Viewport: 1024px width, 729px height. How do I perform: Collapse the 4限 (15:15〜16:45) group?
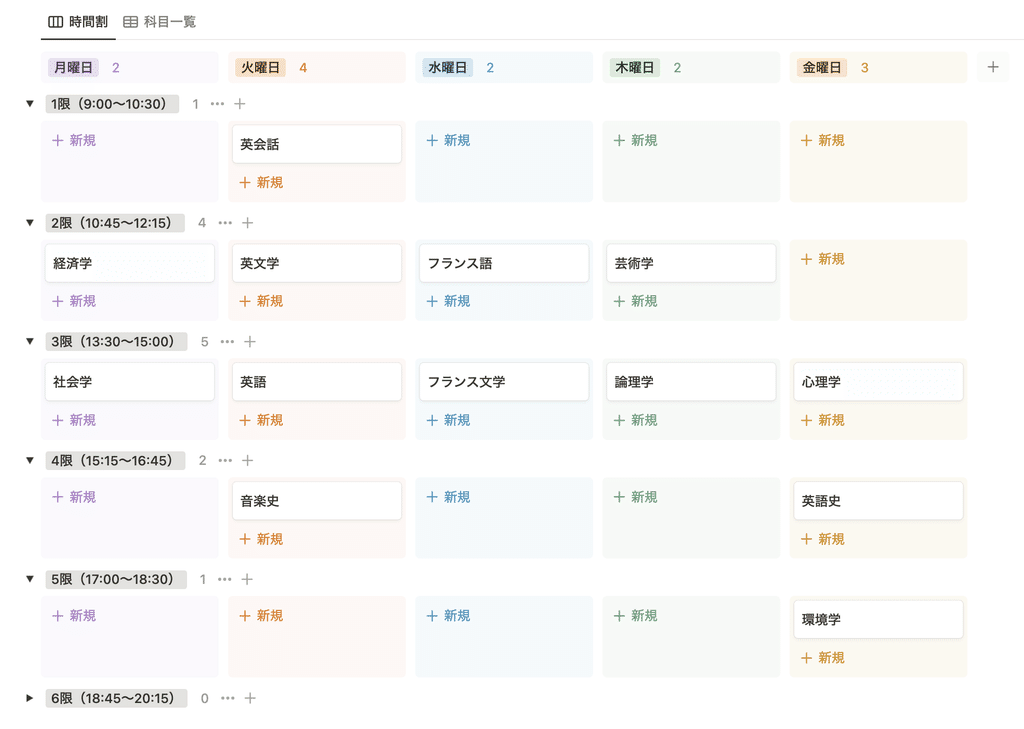[x=29, y=461]
